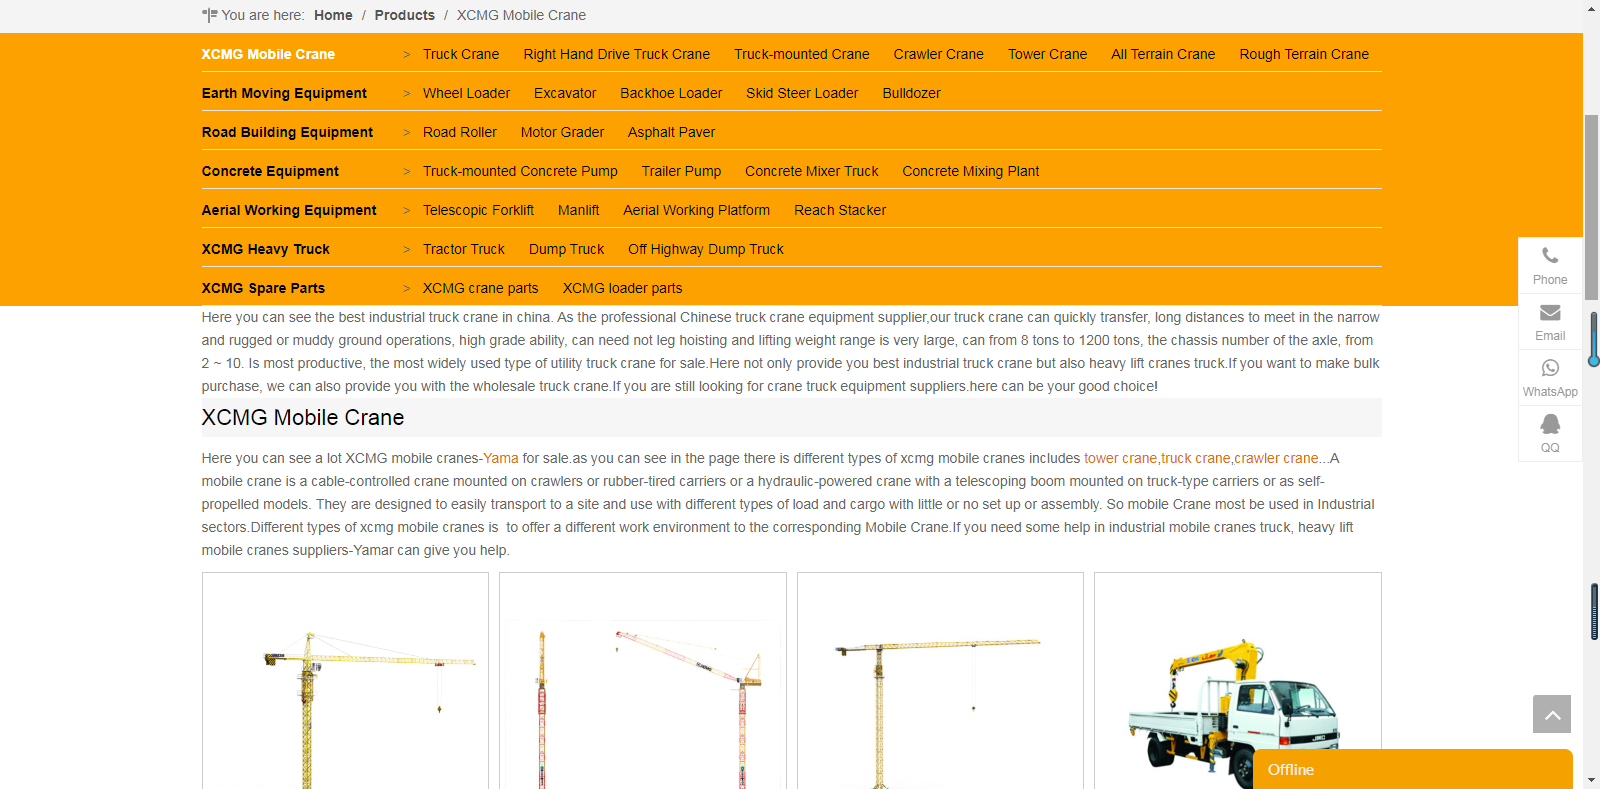Select Truck-mounted Crane subcategory
Screen dimensions: 1600x789
[802, 54]
